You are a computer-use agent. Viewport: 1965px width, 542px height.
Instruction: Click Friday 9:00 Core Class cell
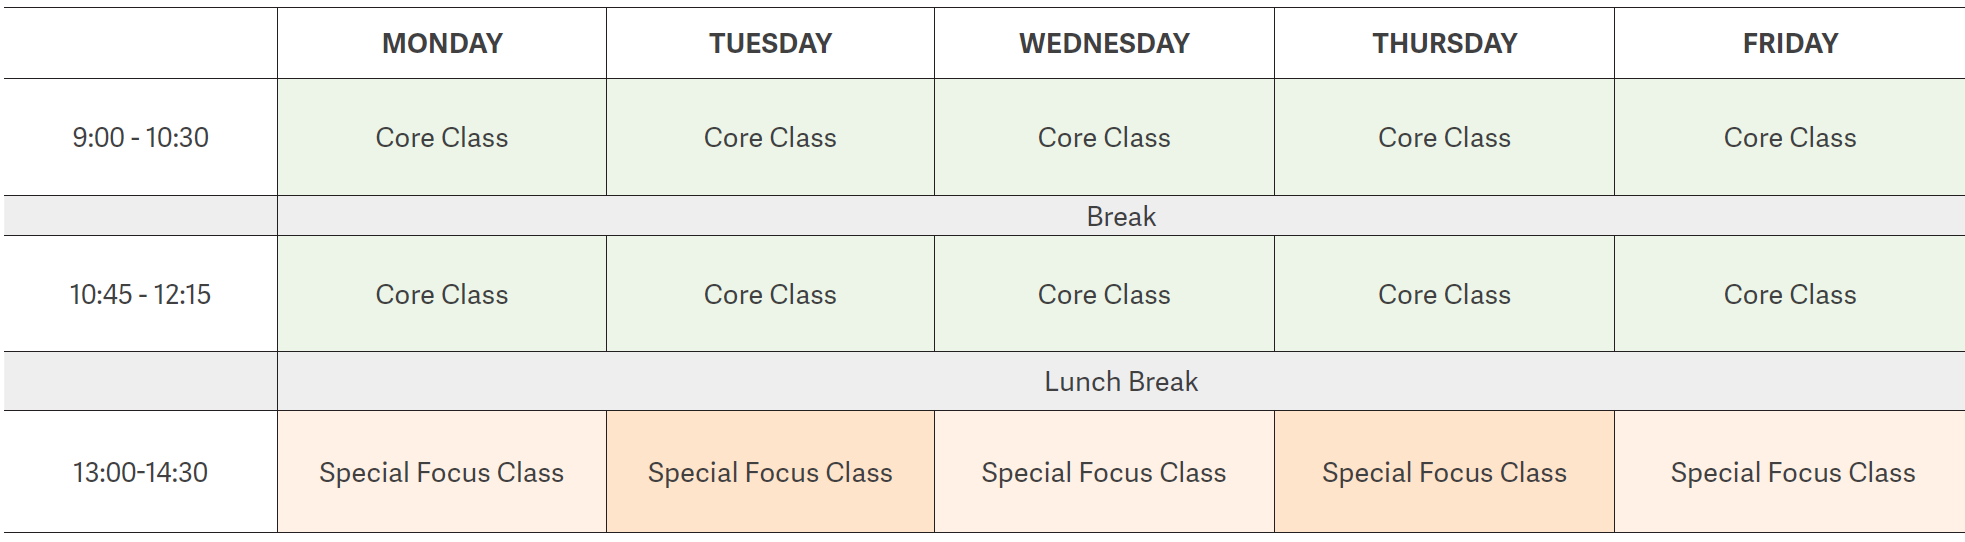pos(1790,137)
